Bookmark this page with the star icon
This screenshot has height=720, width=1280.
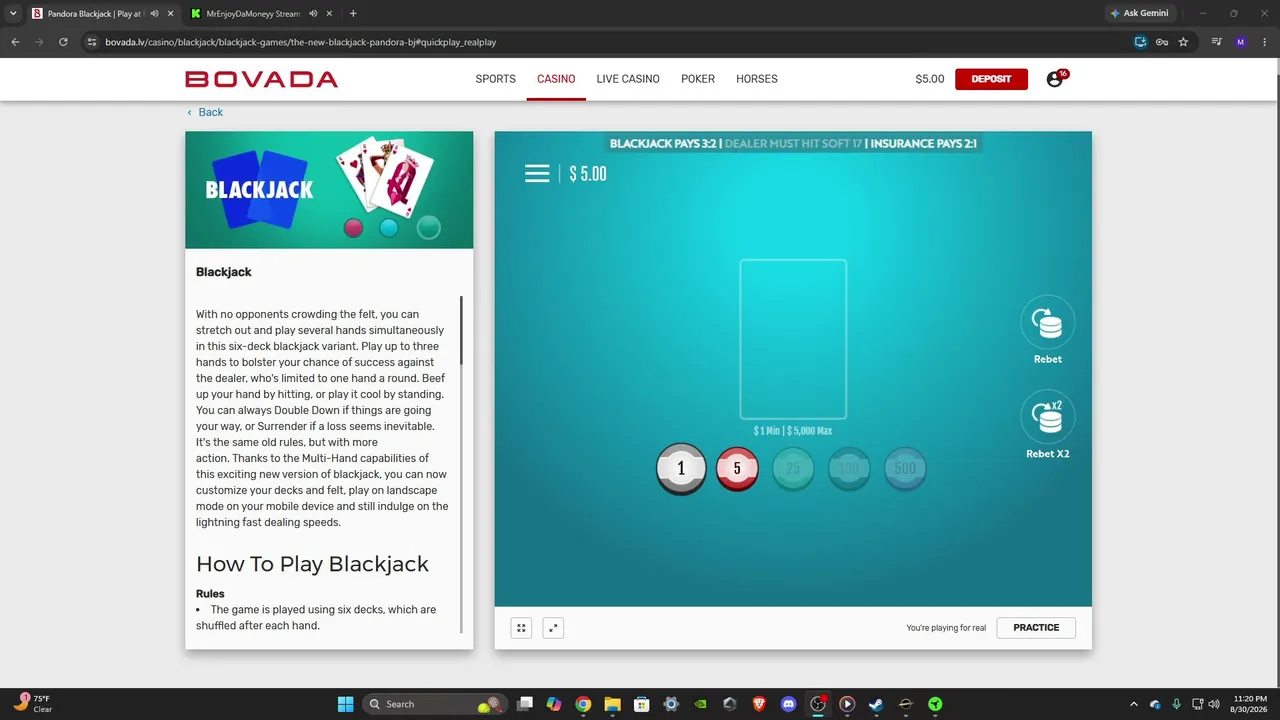[1183, 42]
